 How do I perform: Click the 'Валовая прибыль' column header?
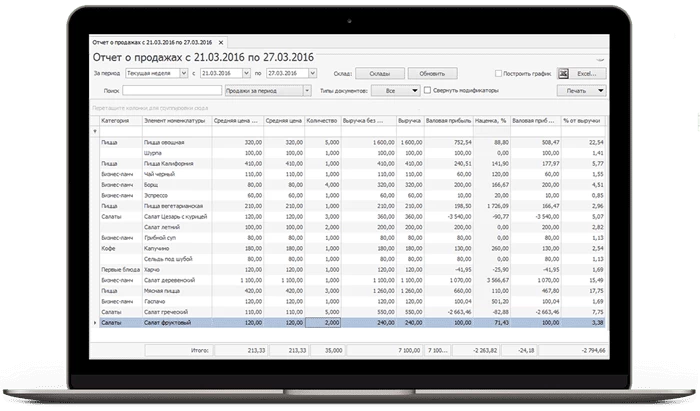449,120
